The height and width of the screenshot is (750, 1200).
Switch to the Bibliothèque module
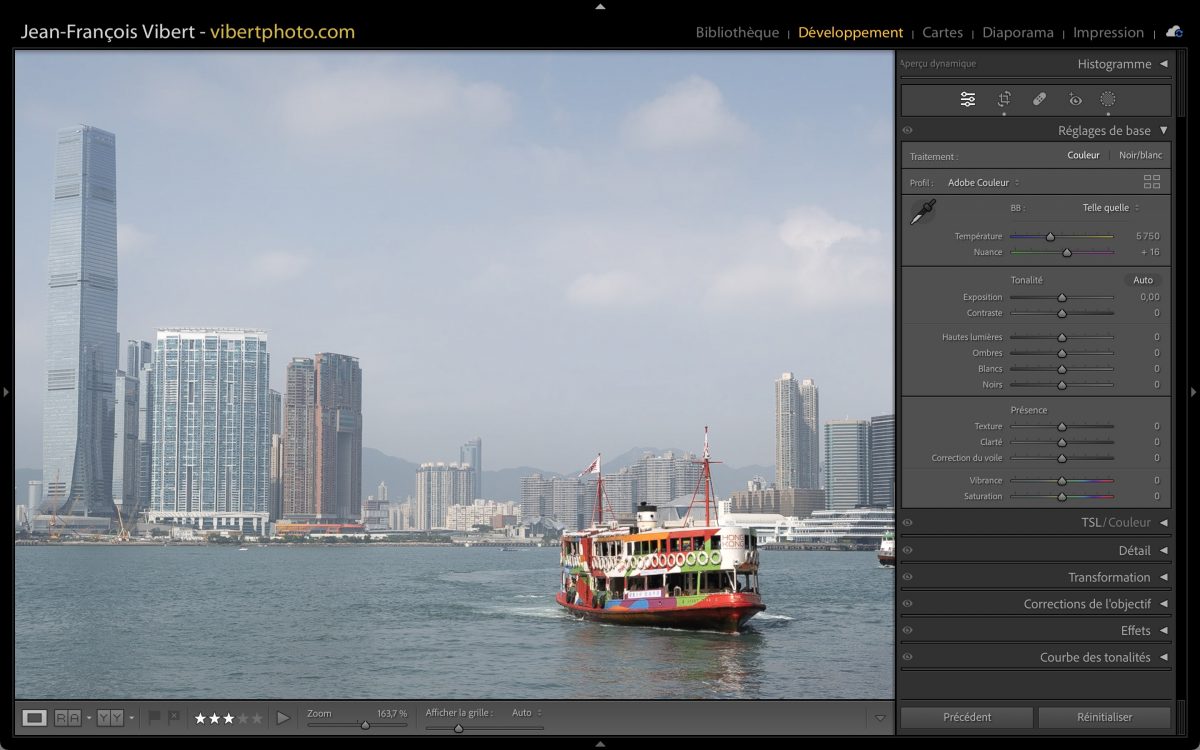(x=737, y=32)
